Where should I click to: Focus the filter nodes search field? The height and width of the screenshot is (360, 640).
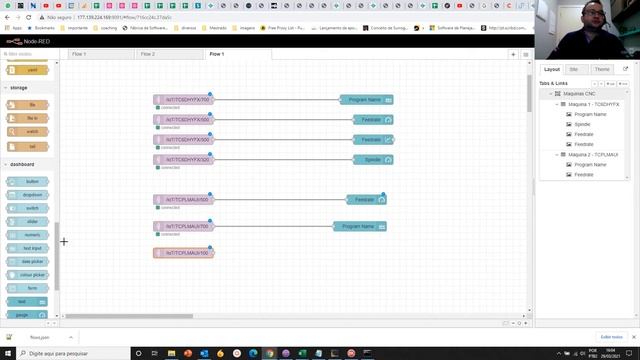[x=29, y=54]
